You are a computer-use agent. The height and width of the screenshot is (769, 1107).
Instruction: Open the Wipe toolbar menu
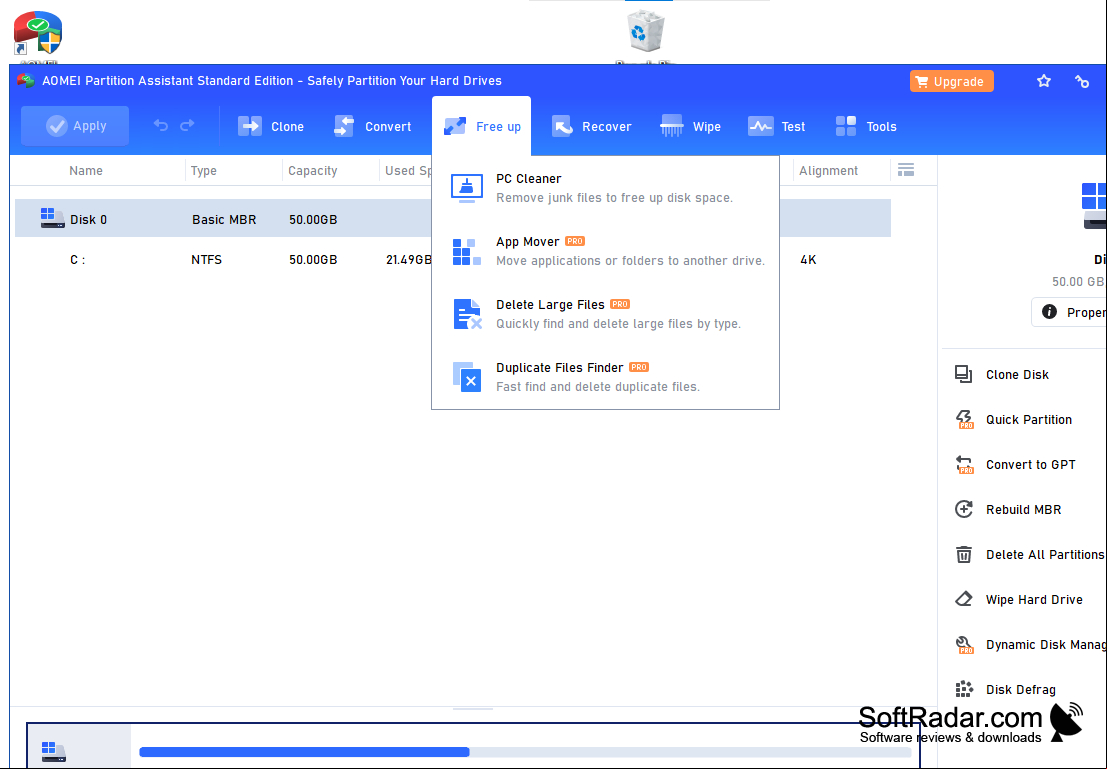pyautogui.click(x=690, y=126)
